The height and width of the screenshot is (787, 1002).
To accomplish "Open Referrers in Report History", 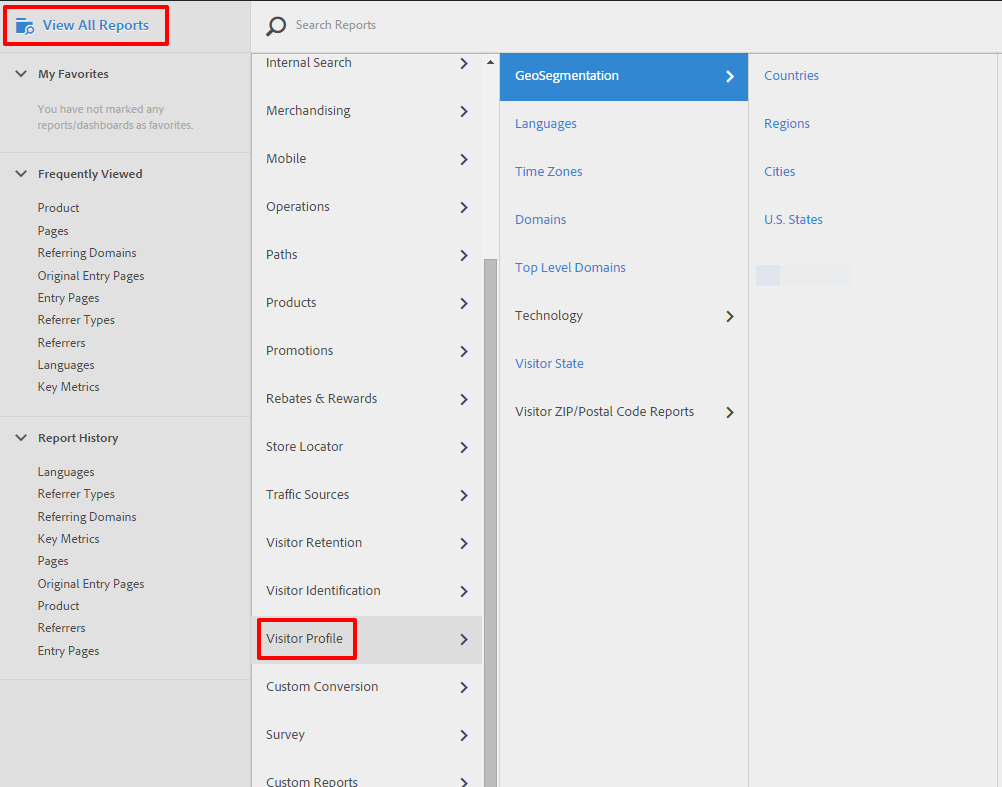I will click(x=61, y=628).
